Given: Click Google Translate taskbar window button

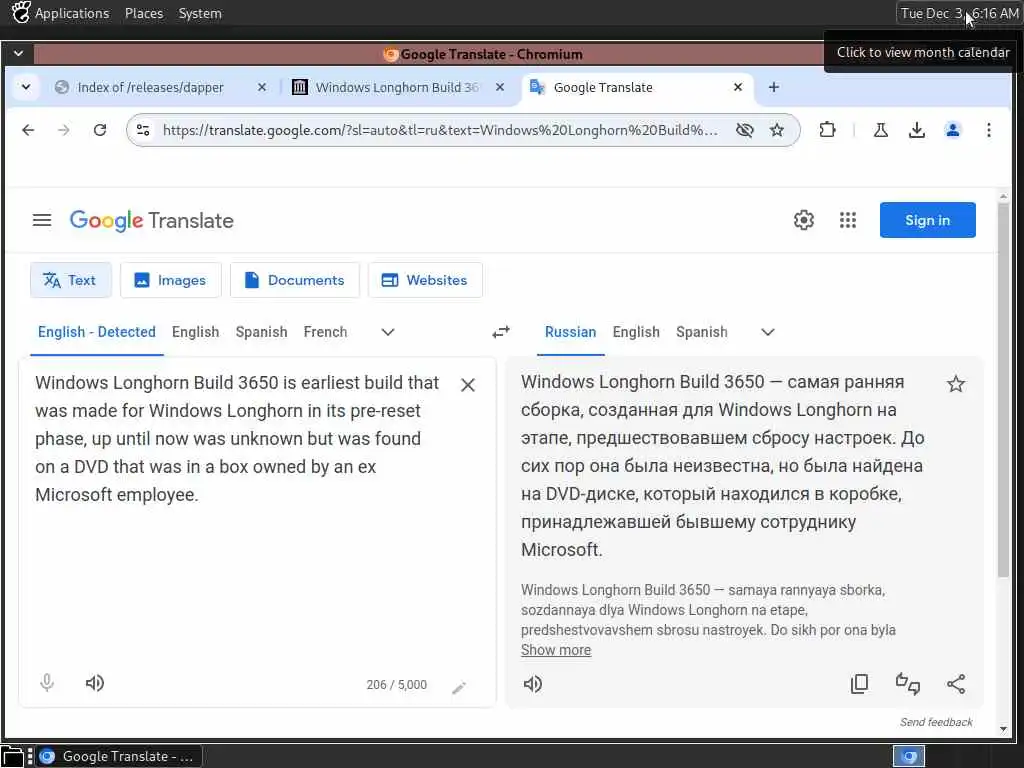Looking at the screenshot, I should (x=120, y=756).
